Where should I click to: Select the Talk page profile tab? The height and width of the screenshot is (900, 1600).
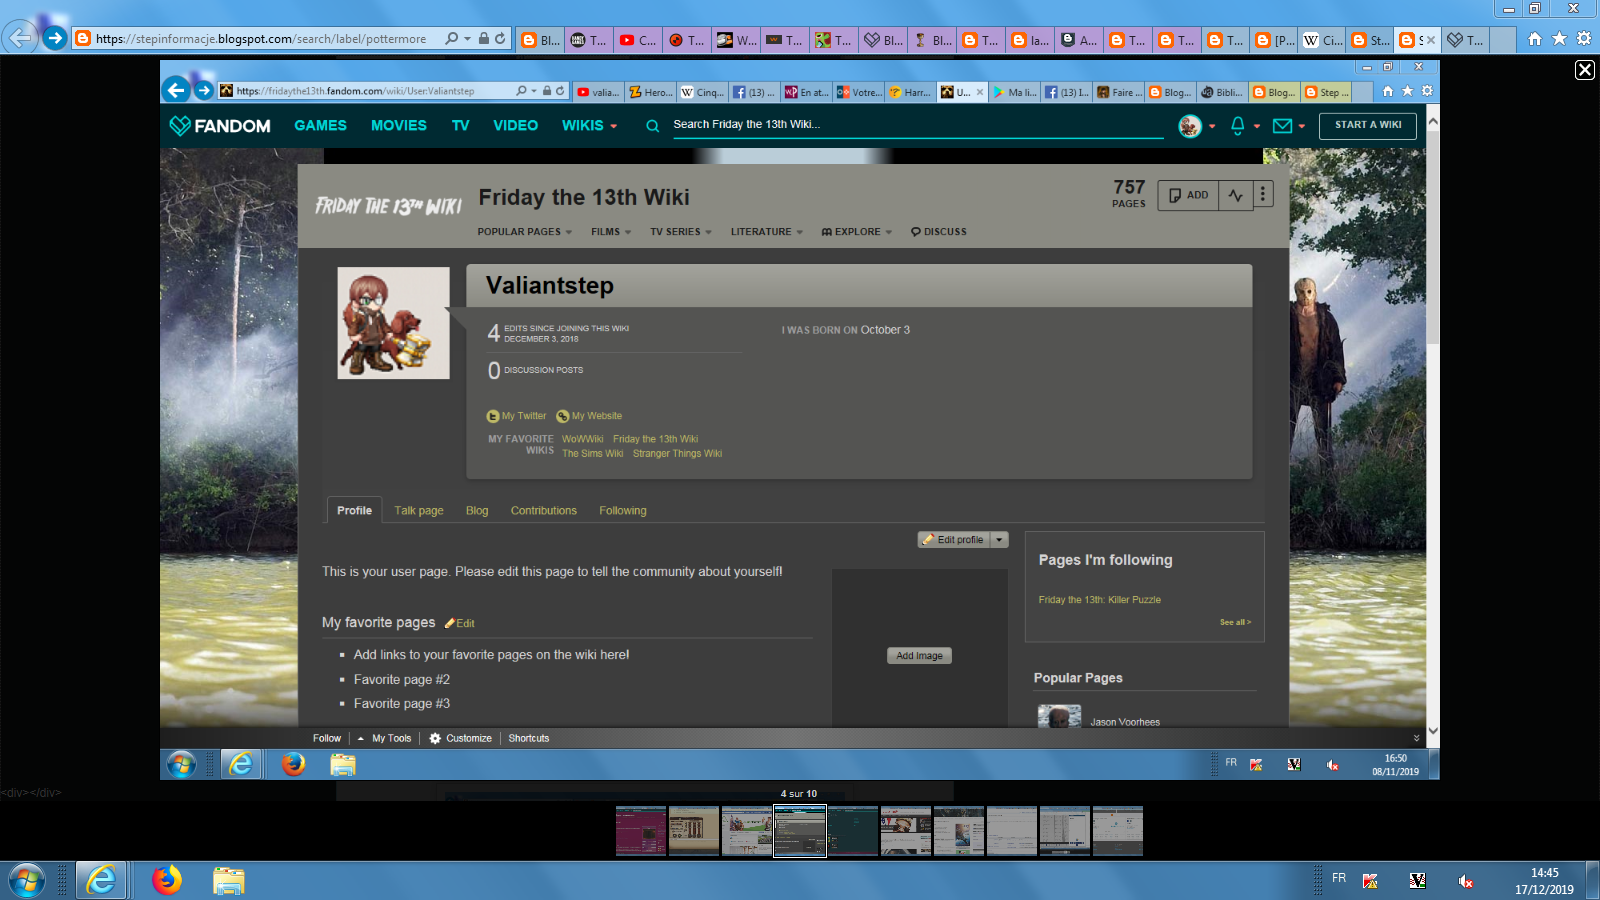click(x=419, y=511)
